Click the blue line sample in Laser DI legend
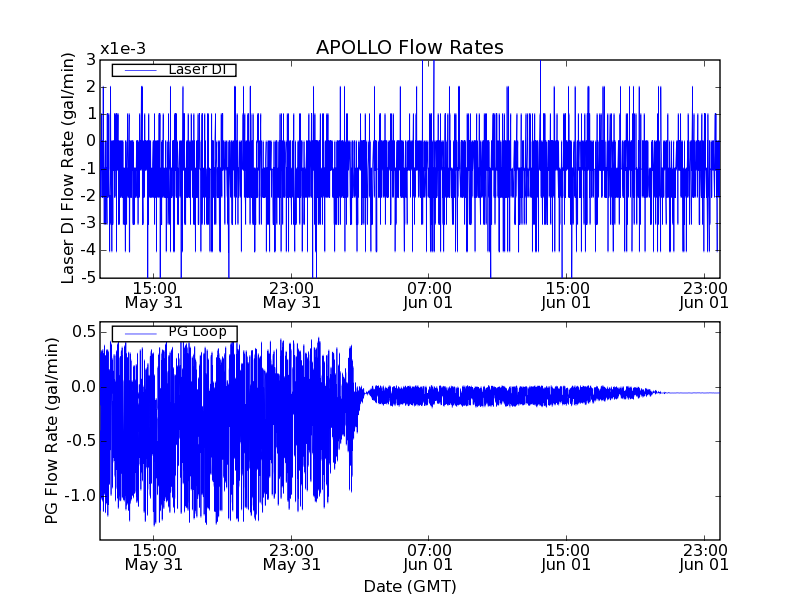 tap(138, 70)
